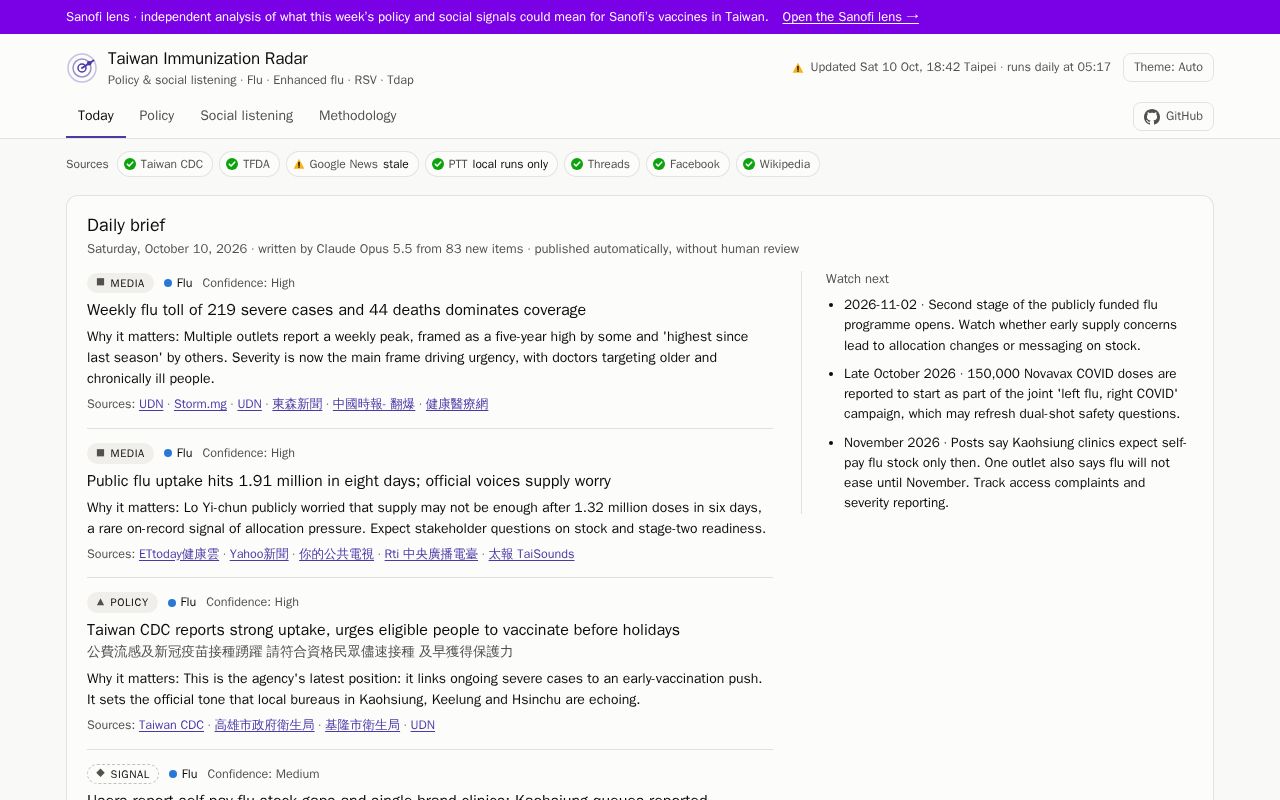Open the GitHub button

click(x=1173, y=117)
